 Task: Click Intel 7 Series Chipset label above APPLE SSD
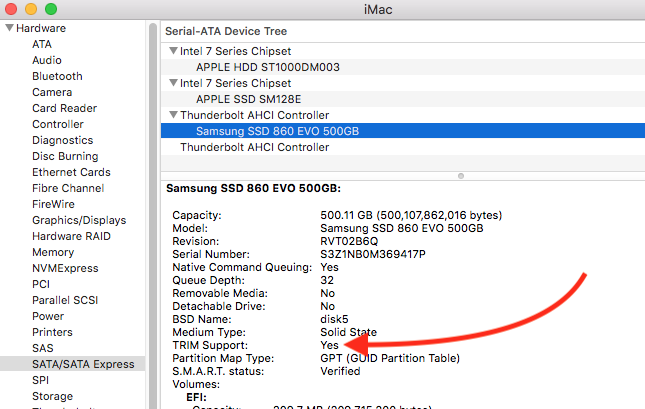coord(235,83)
